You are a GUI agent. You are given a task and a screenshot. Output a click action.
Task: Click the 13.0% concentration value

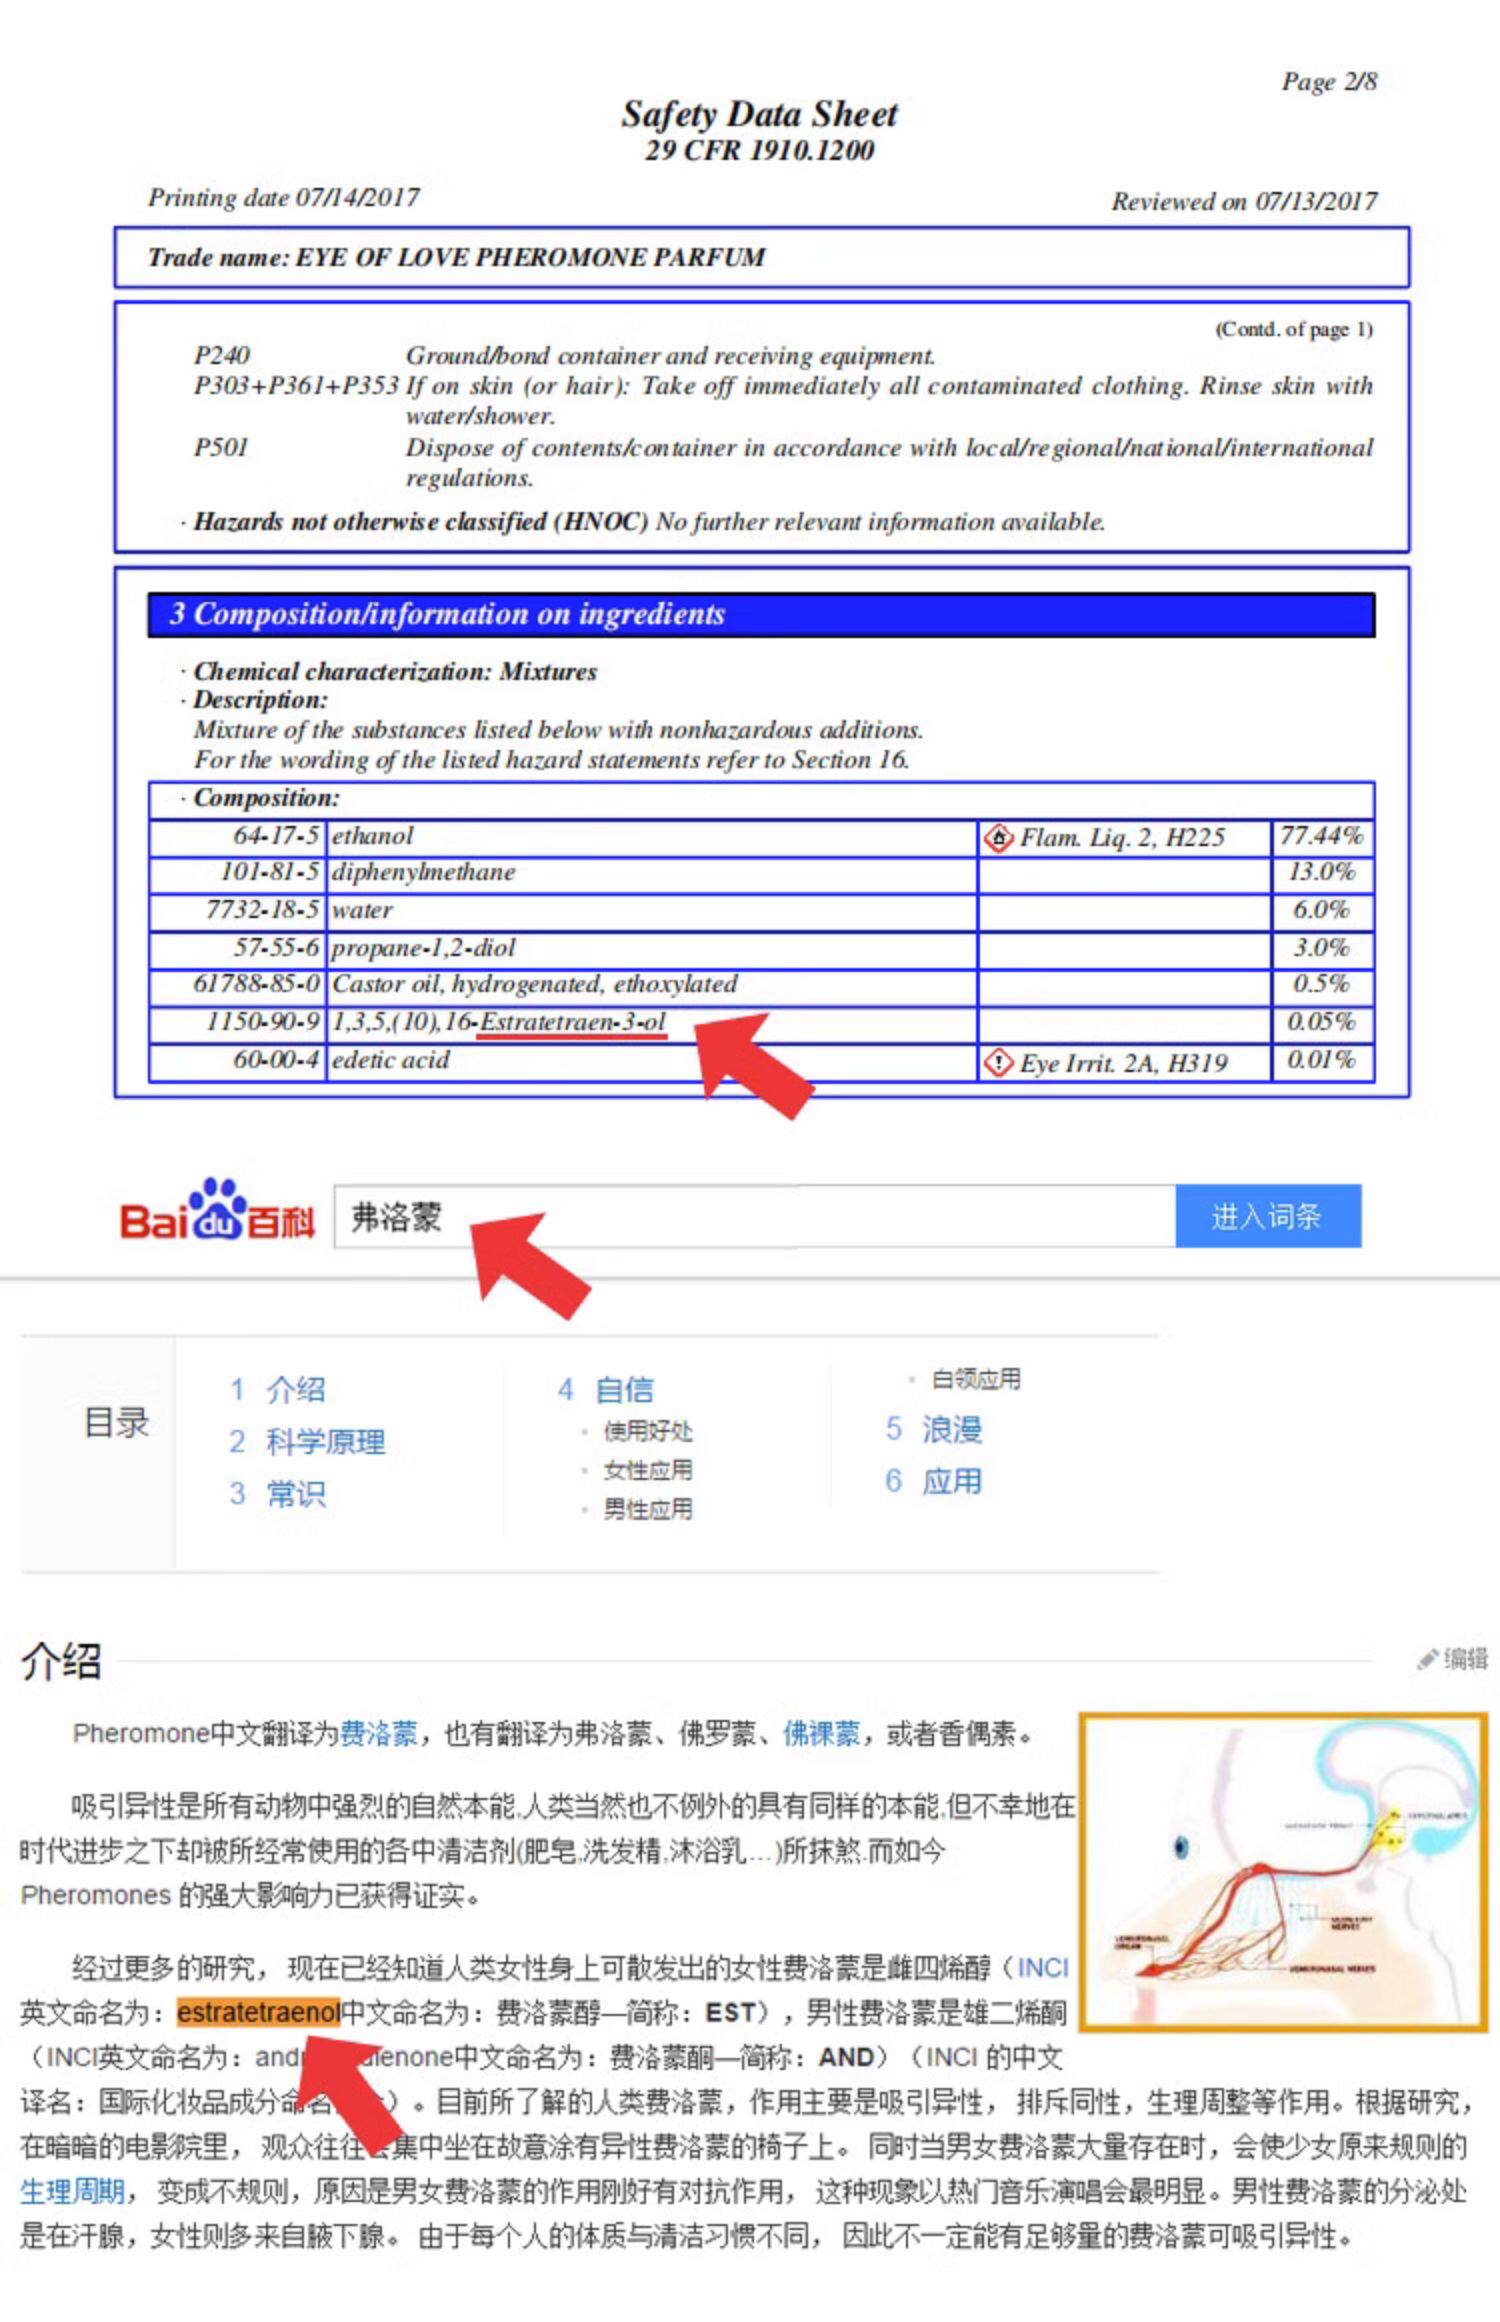click(1322, 872)
